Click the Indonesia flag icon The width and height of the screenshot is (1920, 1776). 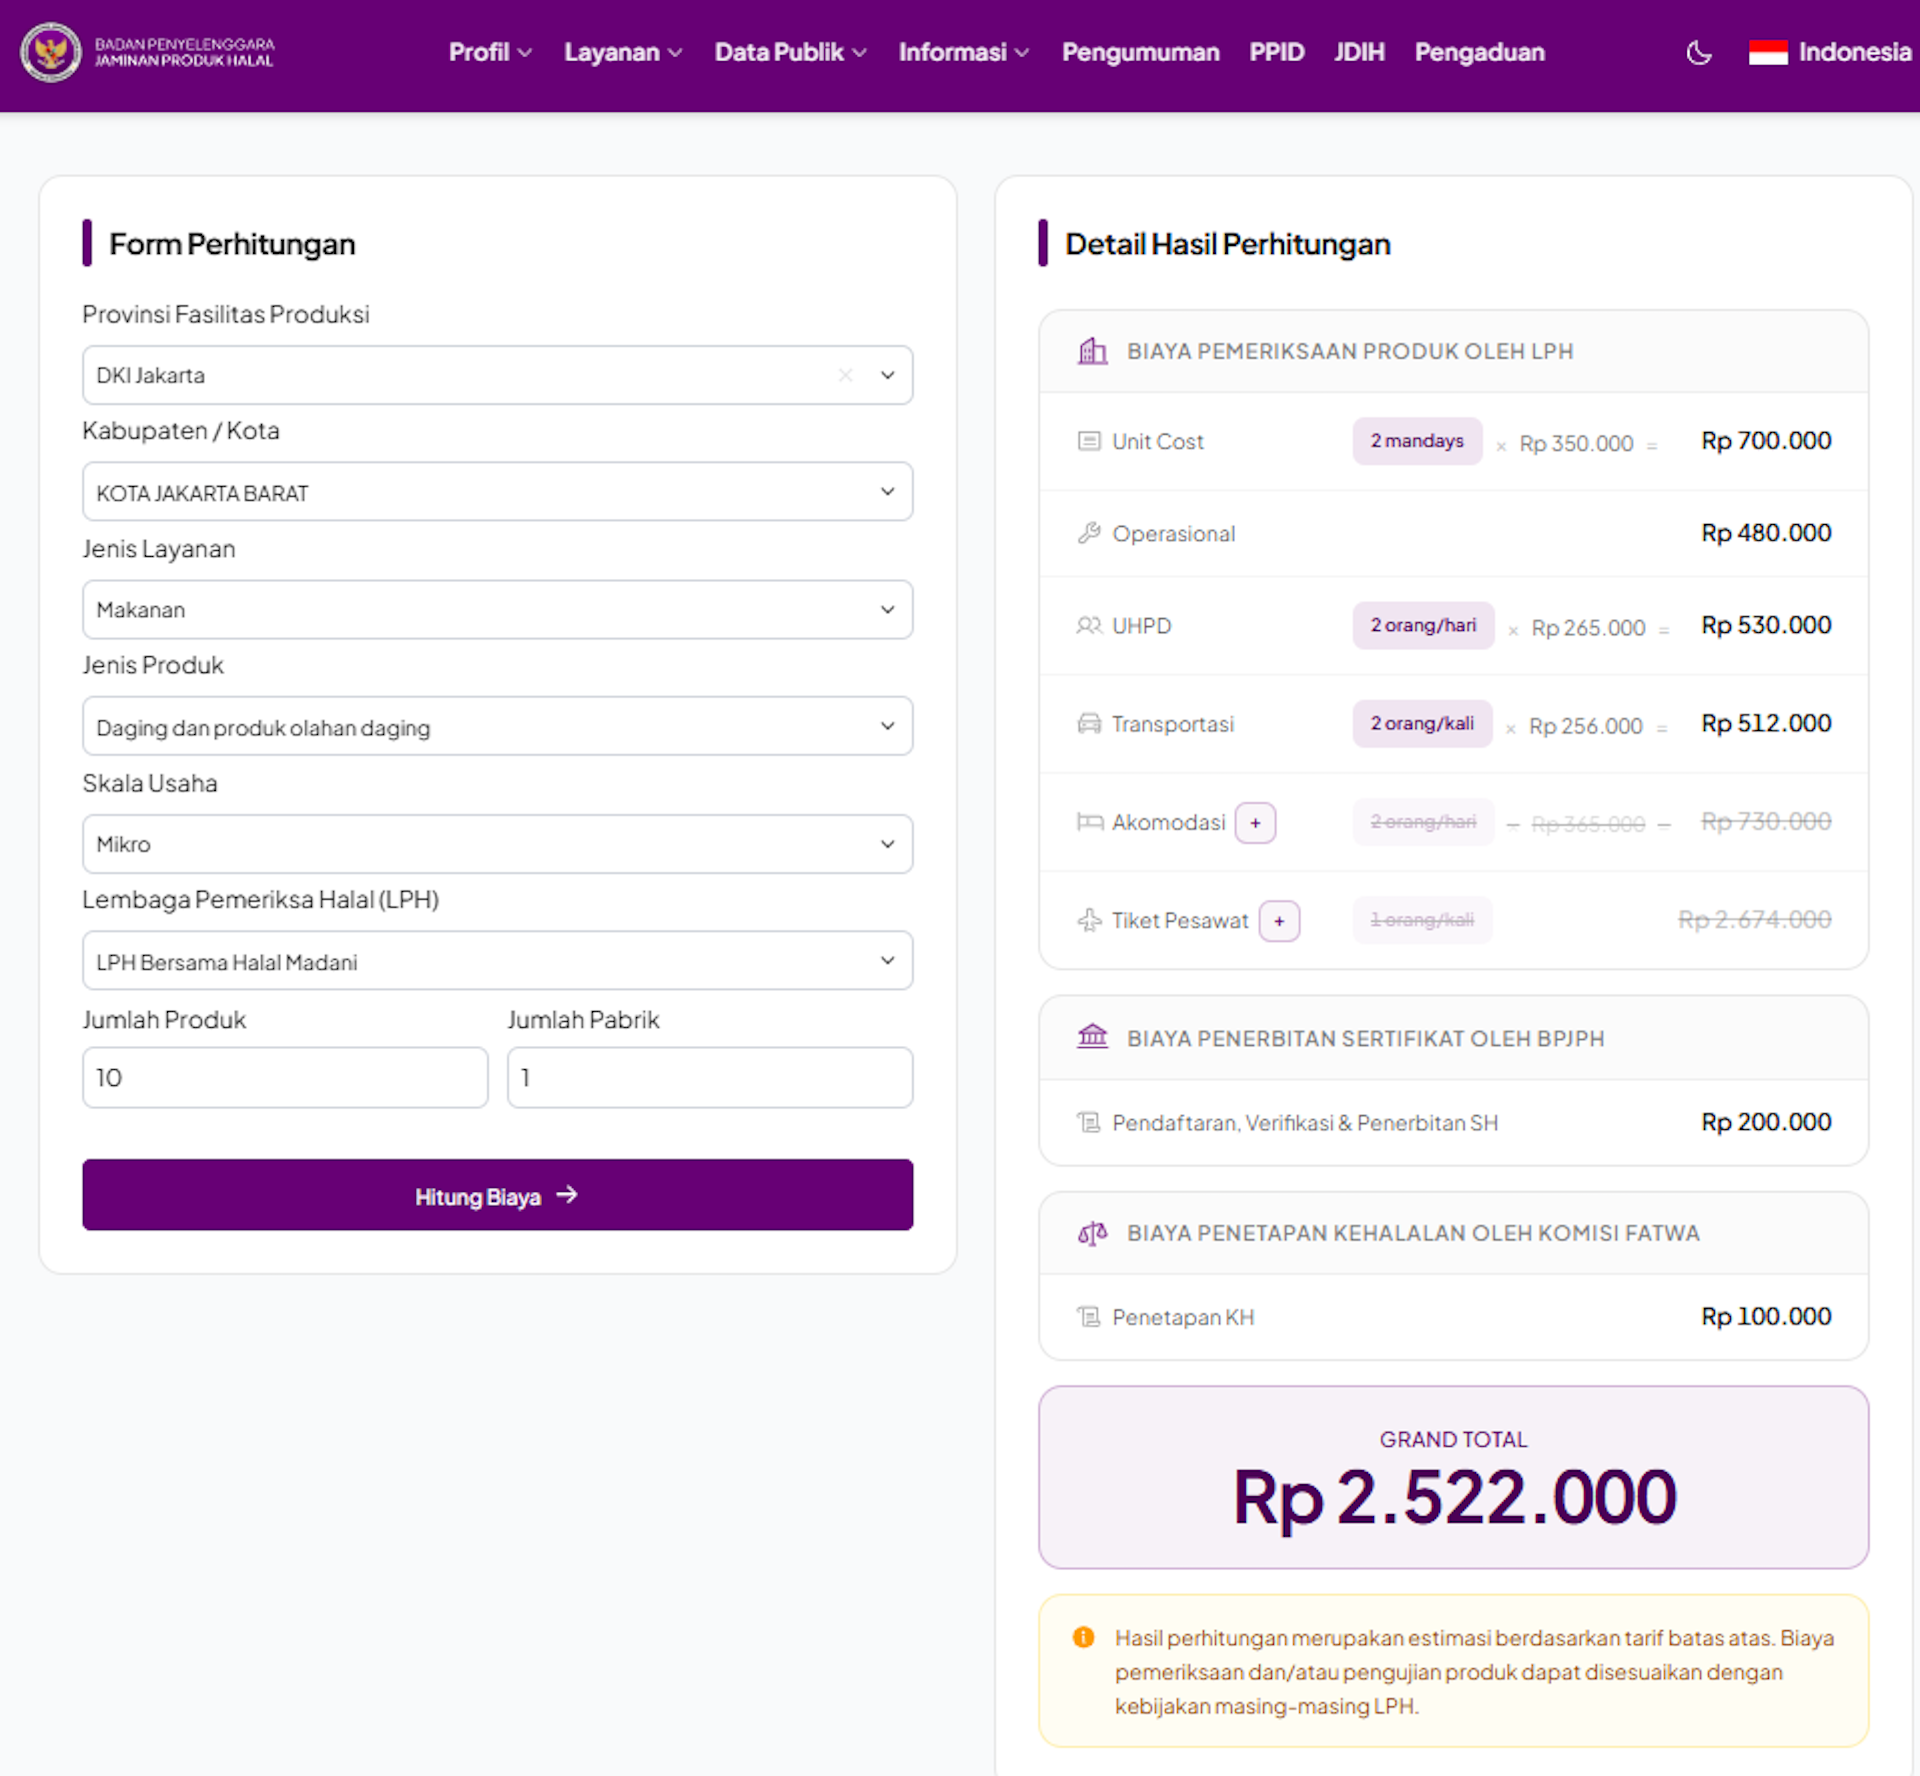point(1767,53)
